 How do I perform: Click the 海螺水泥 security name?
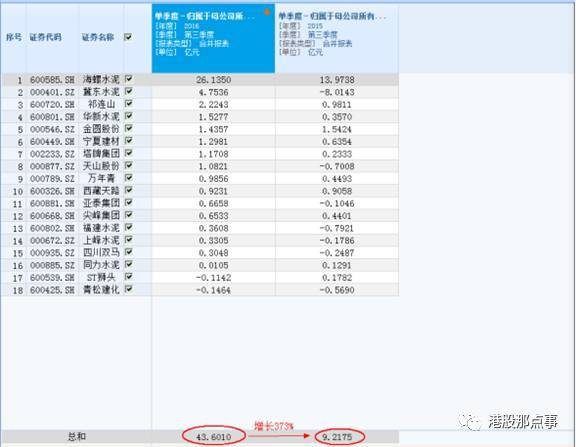[x=101, y=79]
